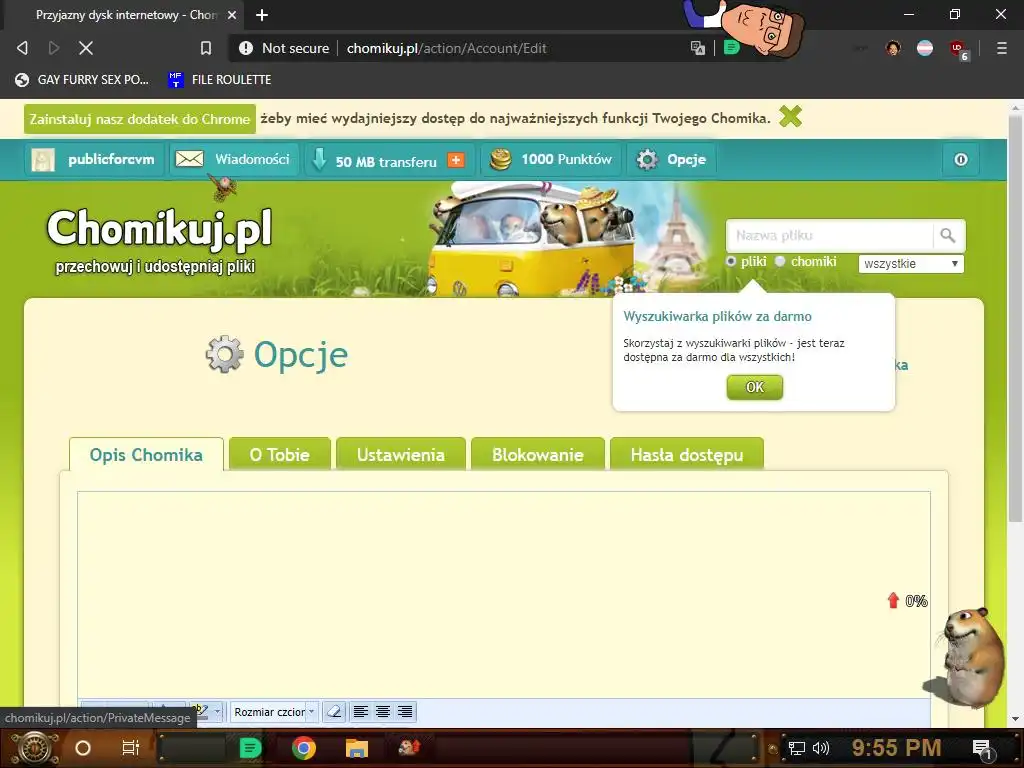The image size is (1024, 768).
Task: Open the Cortana circle on taskbar
Action: tap(83, 748)
